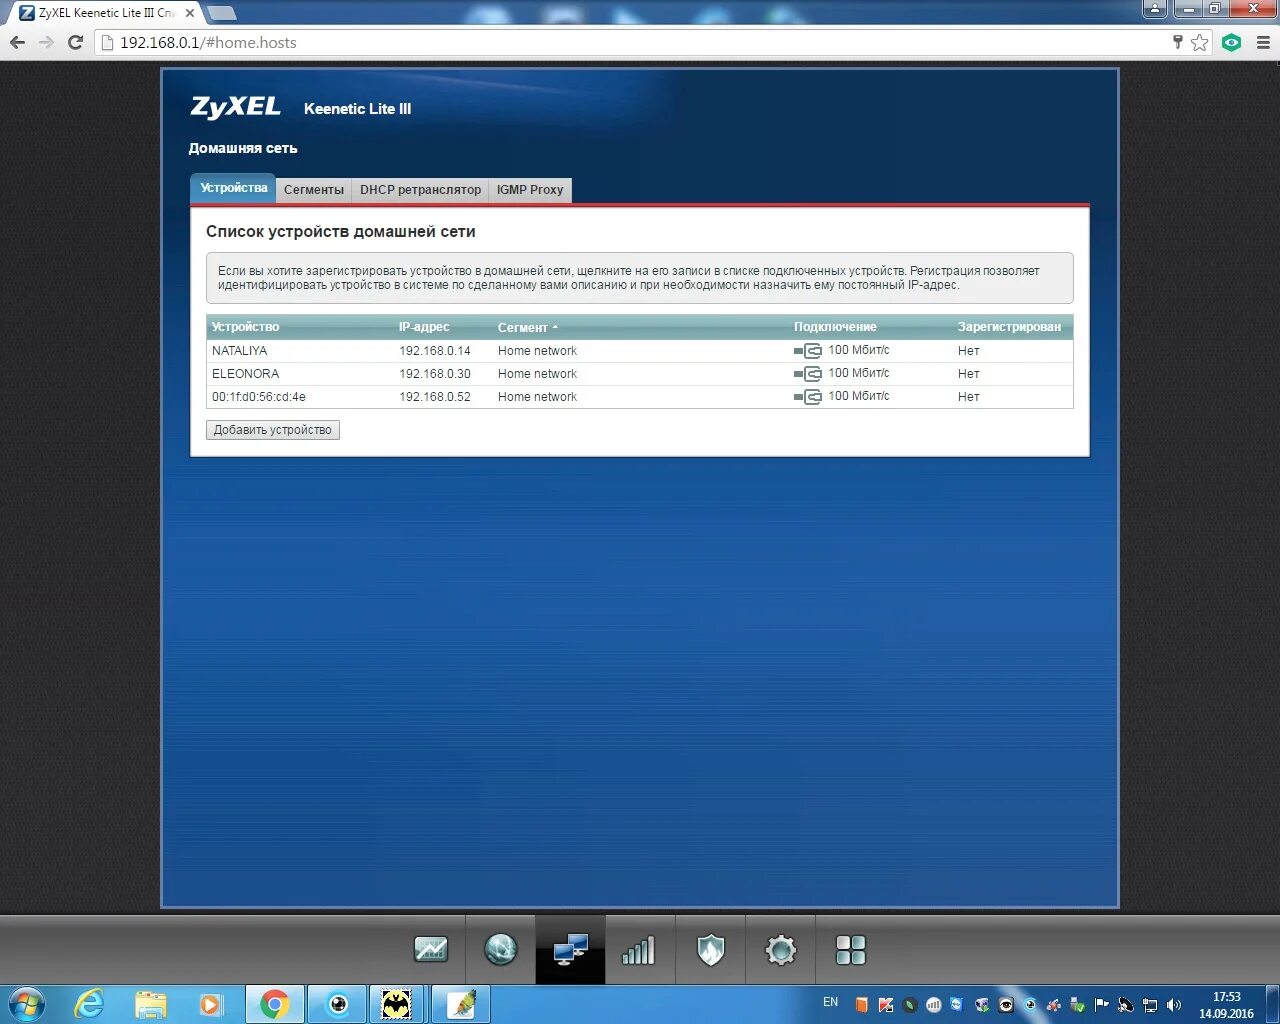Click the Kaspersky tray icon

click(x=885, y=1005)
